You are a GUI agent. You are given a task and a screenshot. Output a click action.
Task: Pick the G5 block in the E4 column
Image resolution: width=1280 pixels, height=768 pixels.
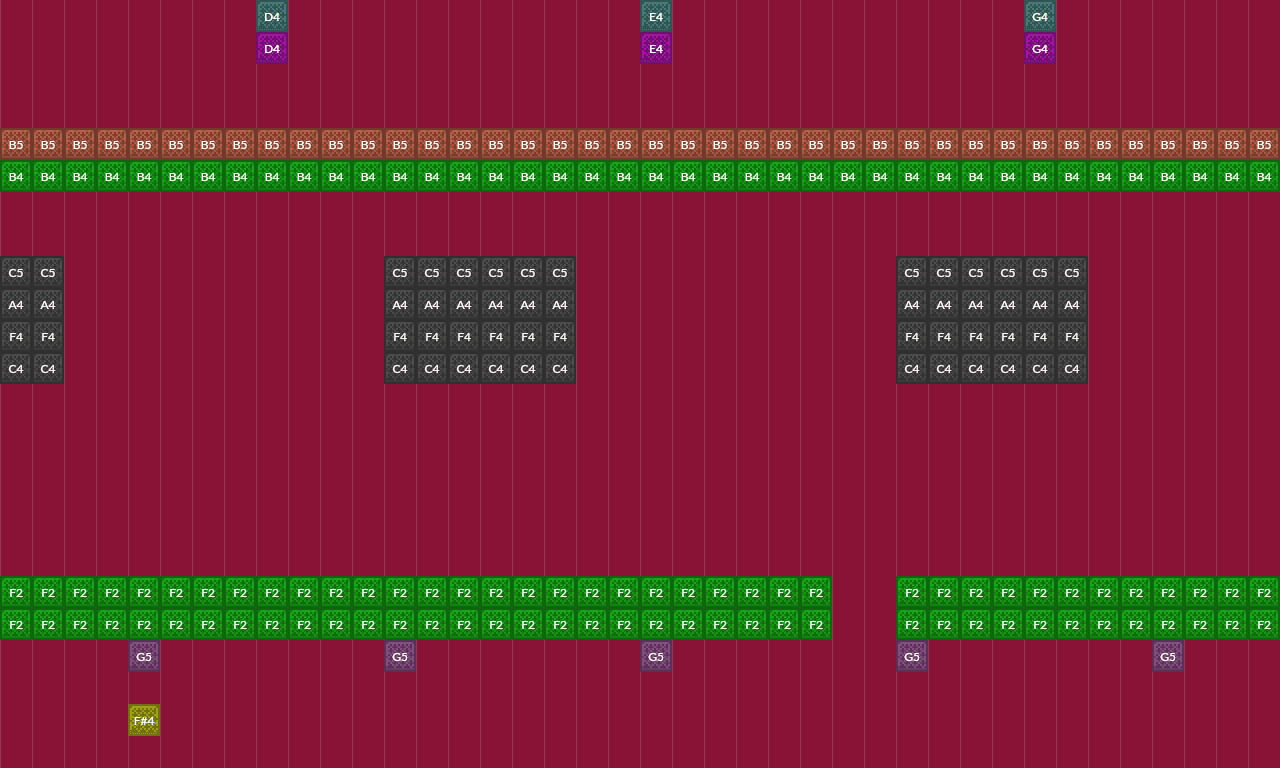coord(656,656)
